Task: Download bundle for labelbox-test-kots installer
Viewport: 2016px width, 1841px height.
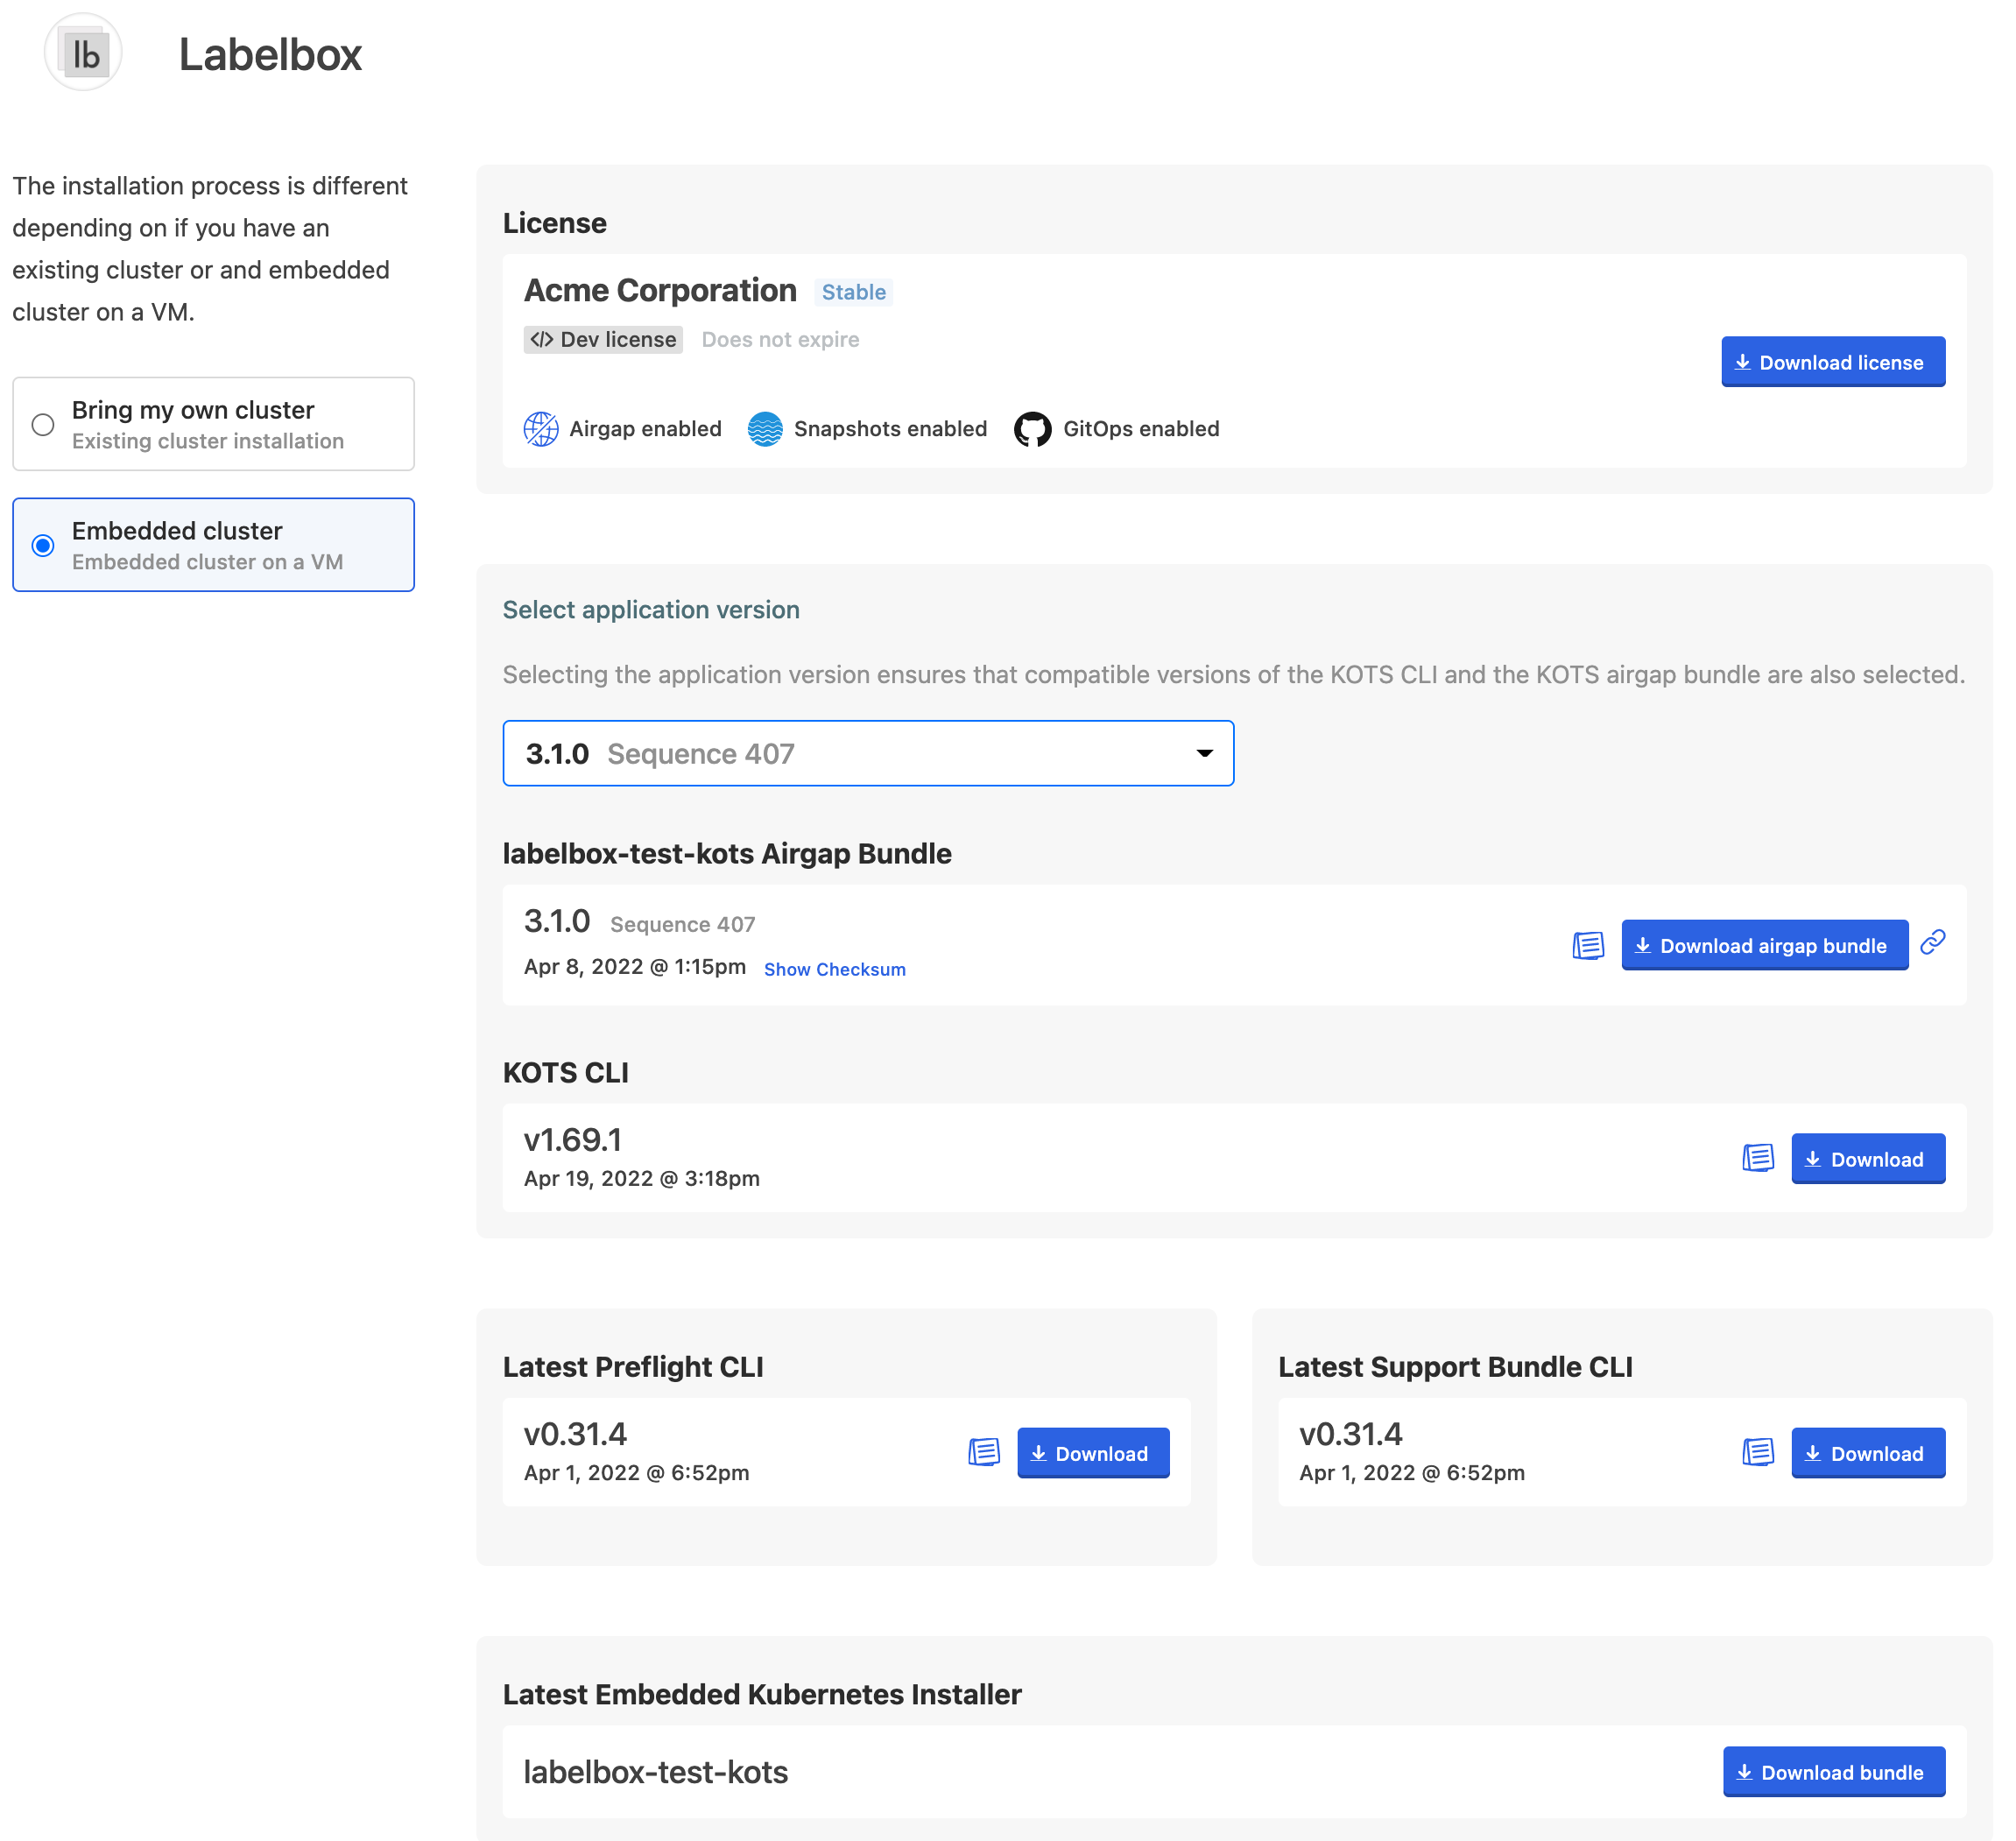Action: tap(1833, 1772)
